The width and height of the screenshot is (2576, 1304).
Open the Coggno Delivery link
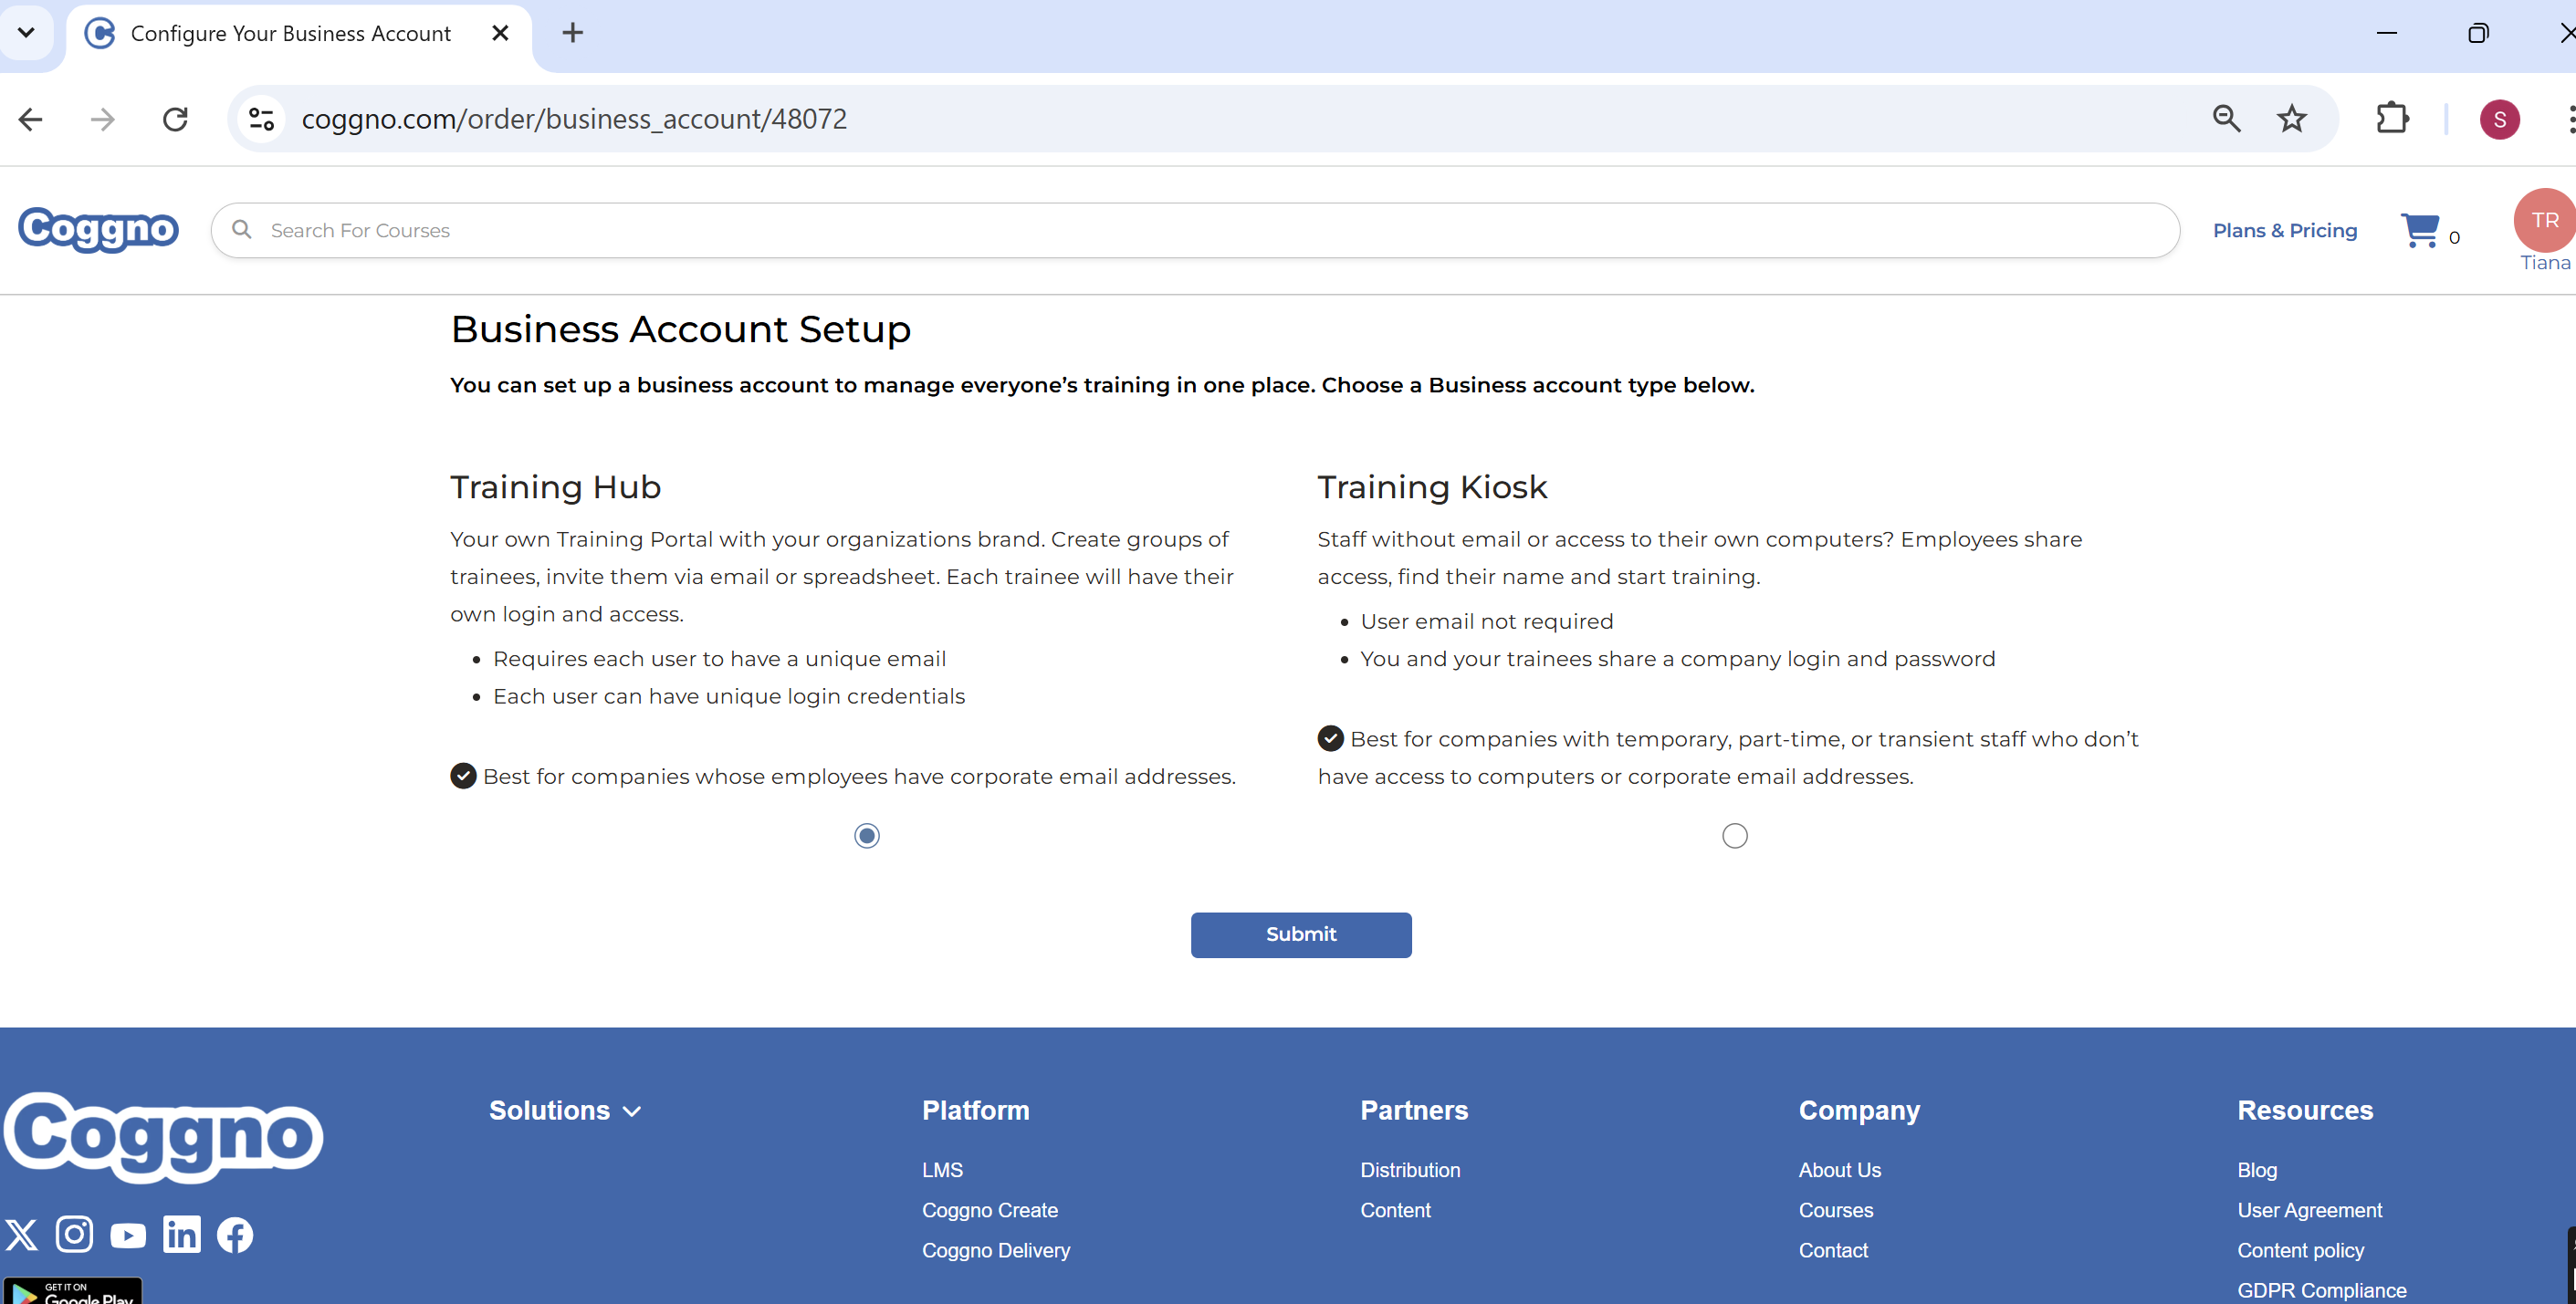(996, 1250)
